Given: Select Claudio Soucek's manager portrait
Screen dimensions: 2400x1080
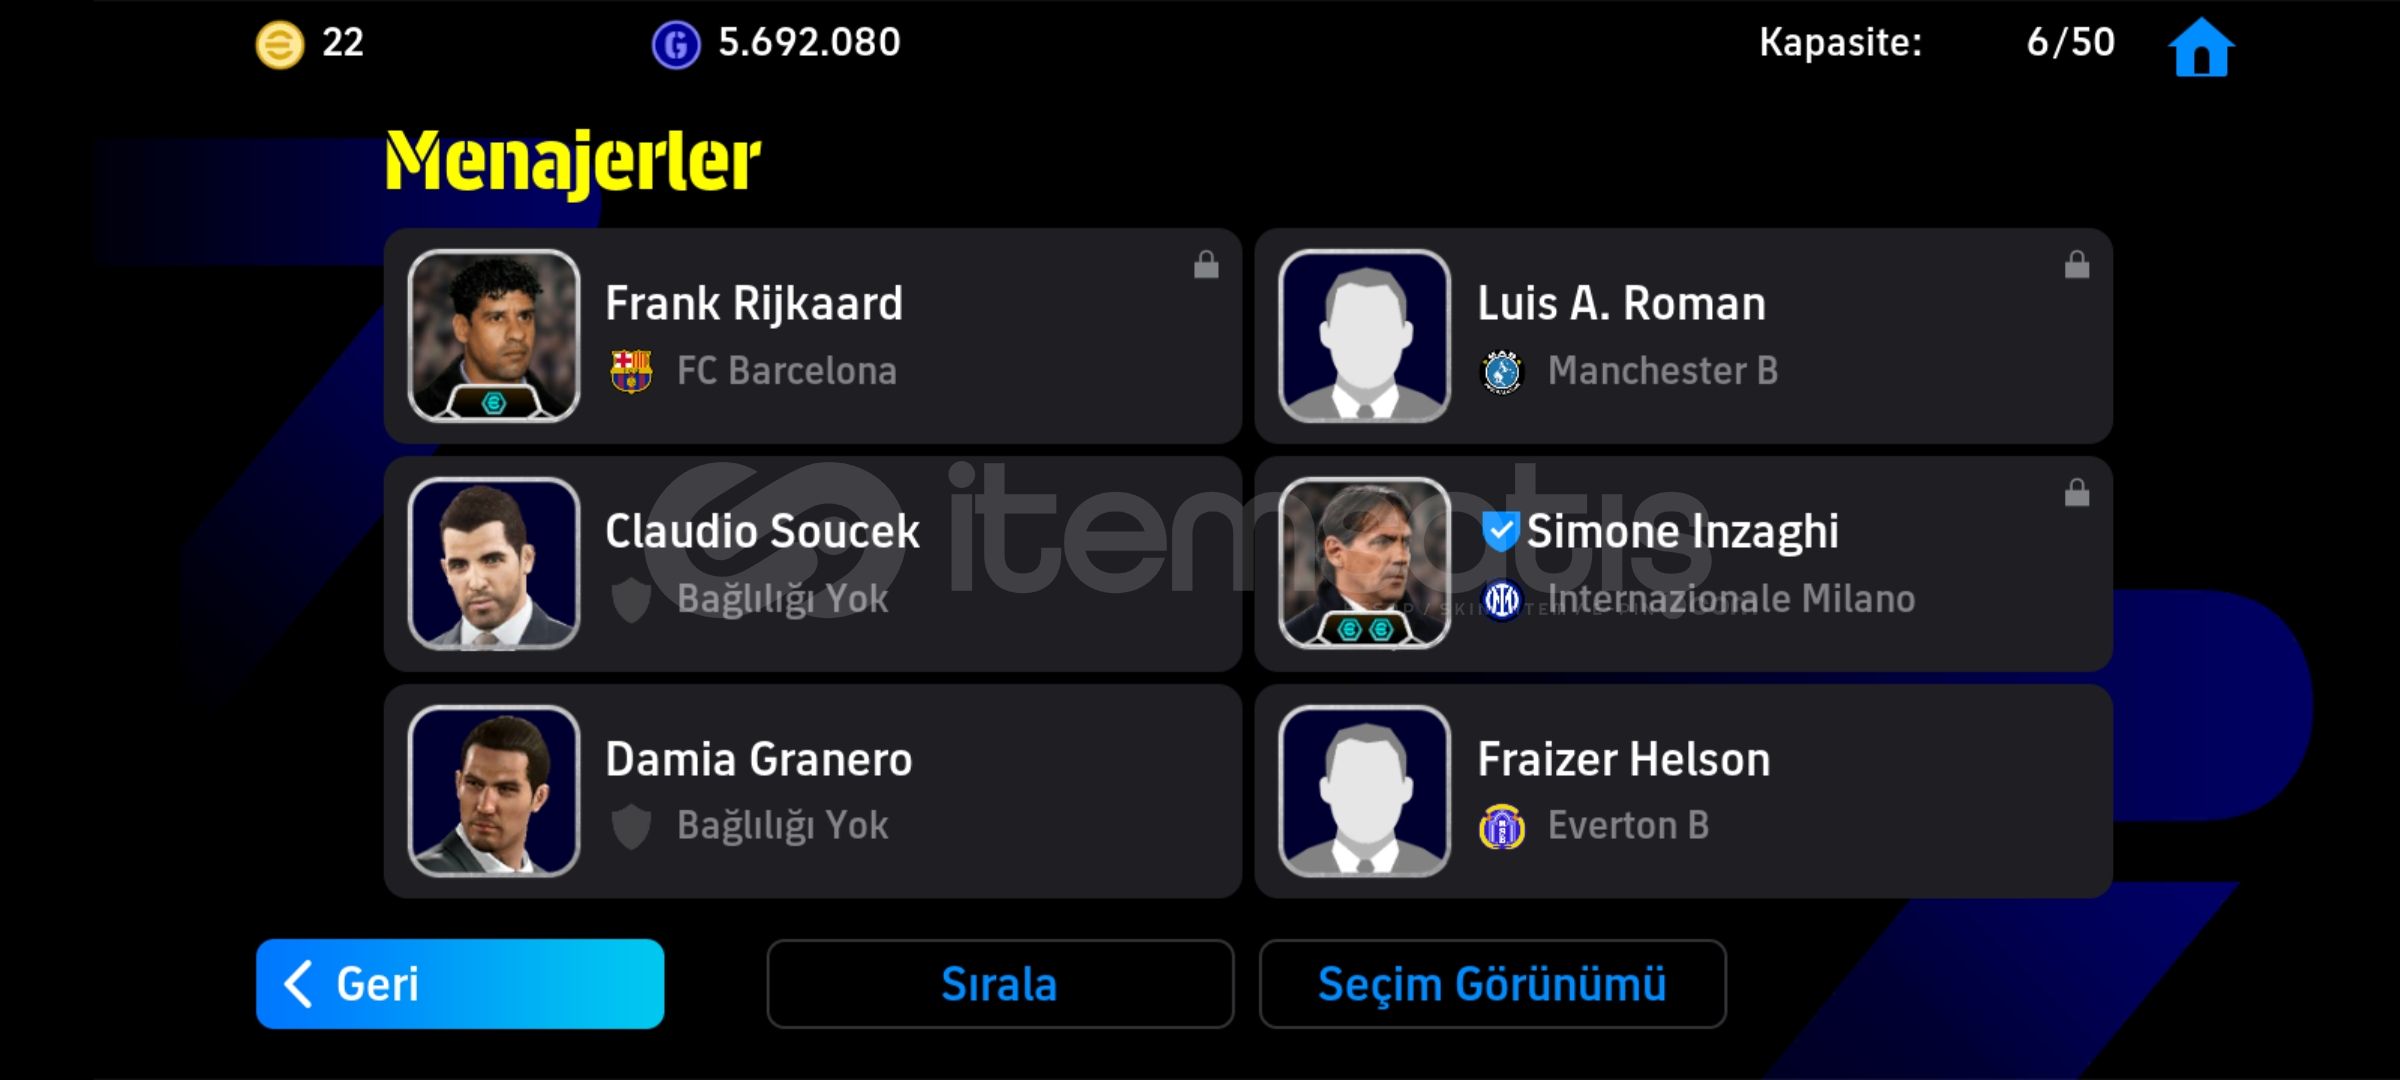Looking at the screenshot, I should (x=494, y=563).
